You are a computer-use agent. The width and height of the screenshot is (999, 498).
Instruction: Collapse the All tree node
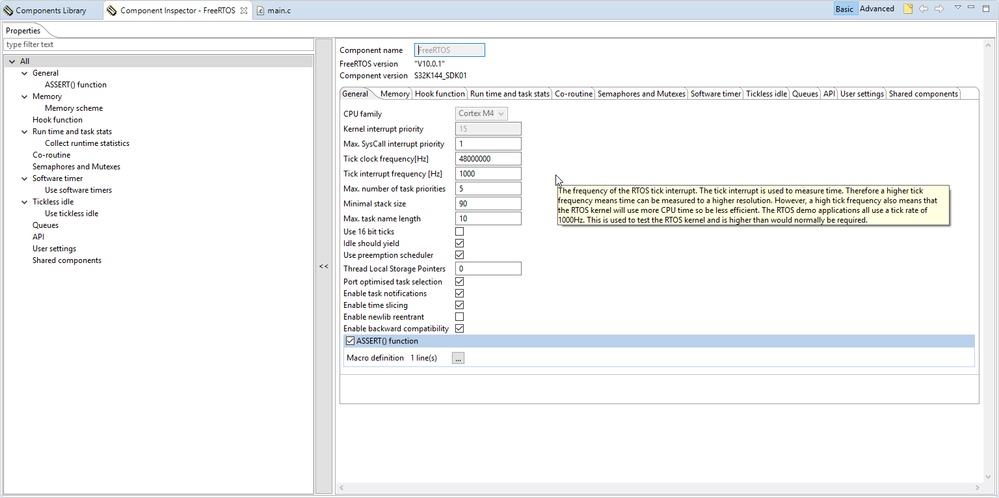[11, 62]
